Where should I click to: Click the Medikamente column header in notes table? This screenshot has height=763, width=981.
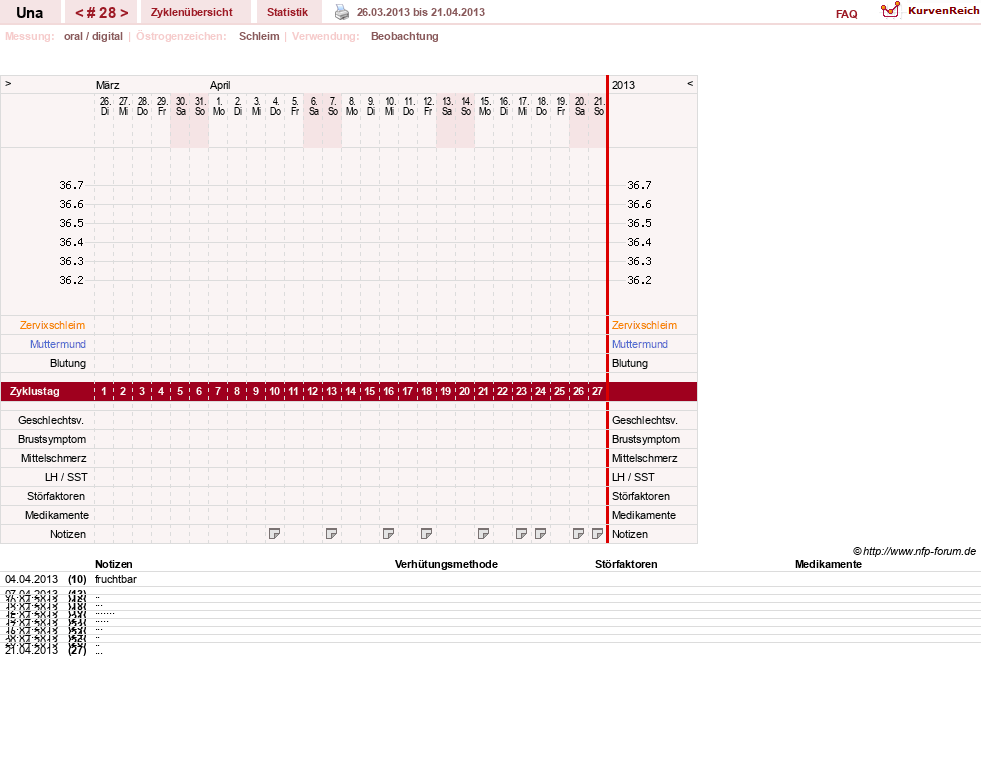coord(828,564)
